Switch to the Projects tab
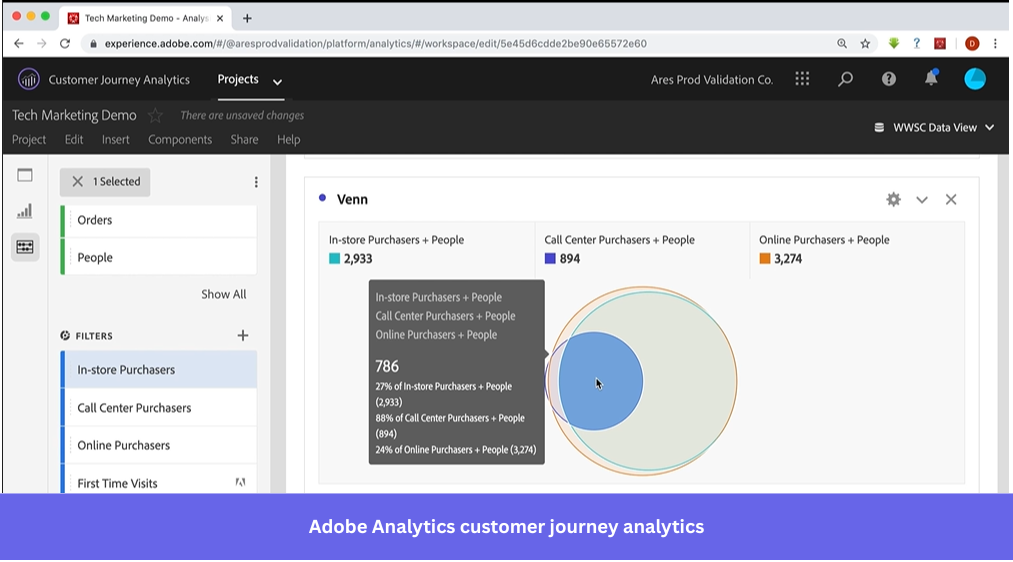1013x562 pixels. (238, 79)
